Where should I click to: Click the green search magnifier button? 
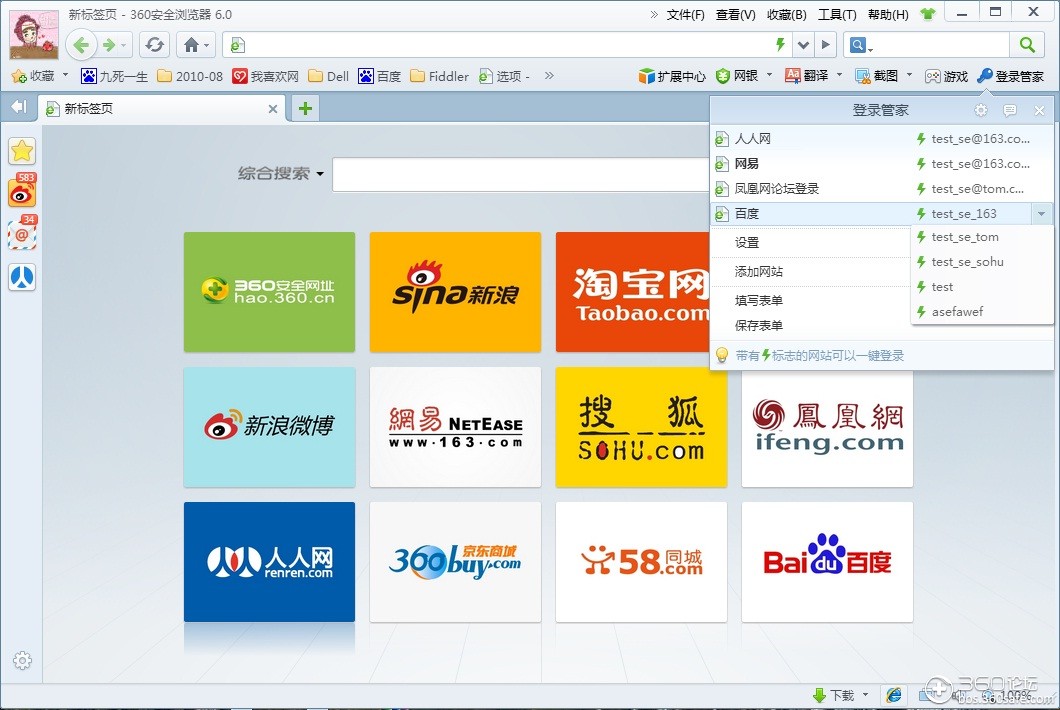coord(1026,44)
